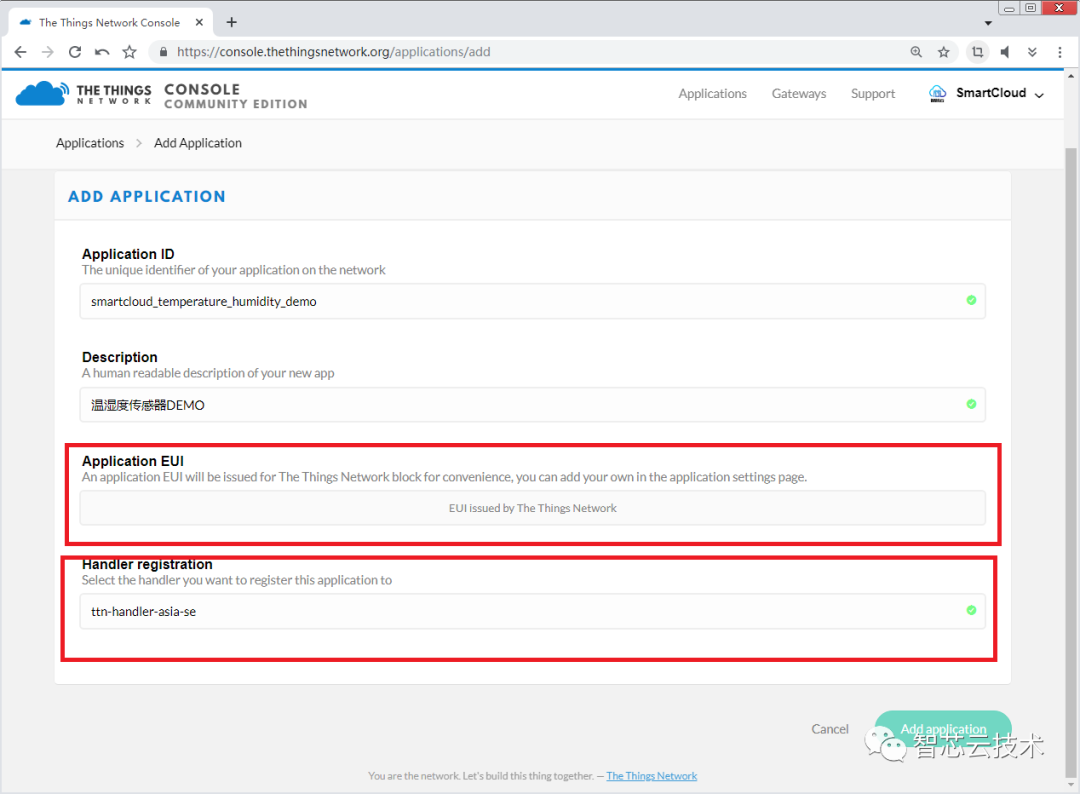This screenshot has width=1080, height=794.
Task: Open Applications in top navigation
Action: [x=712, y=94]
